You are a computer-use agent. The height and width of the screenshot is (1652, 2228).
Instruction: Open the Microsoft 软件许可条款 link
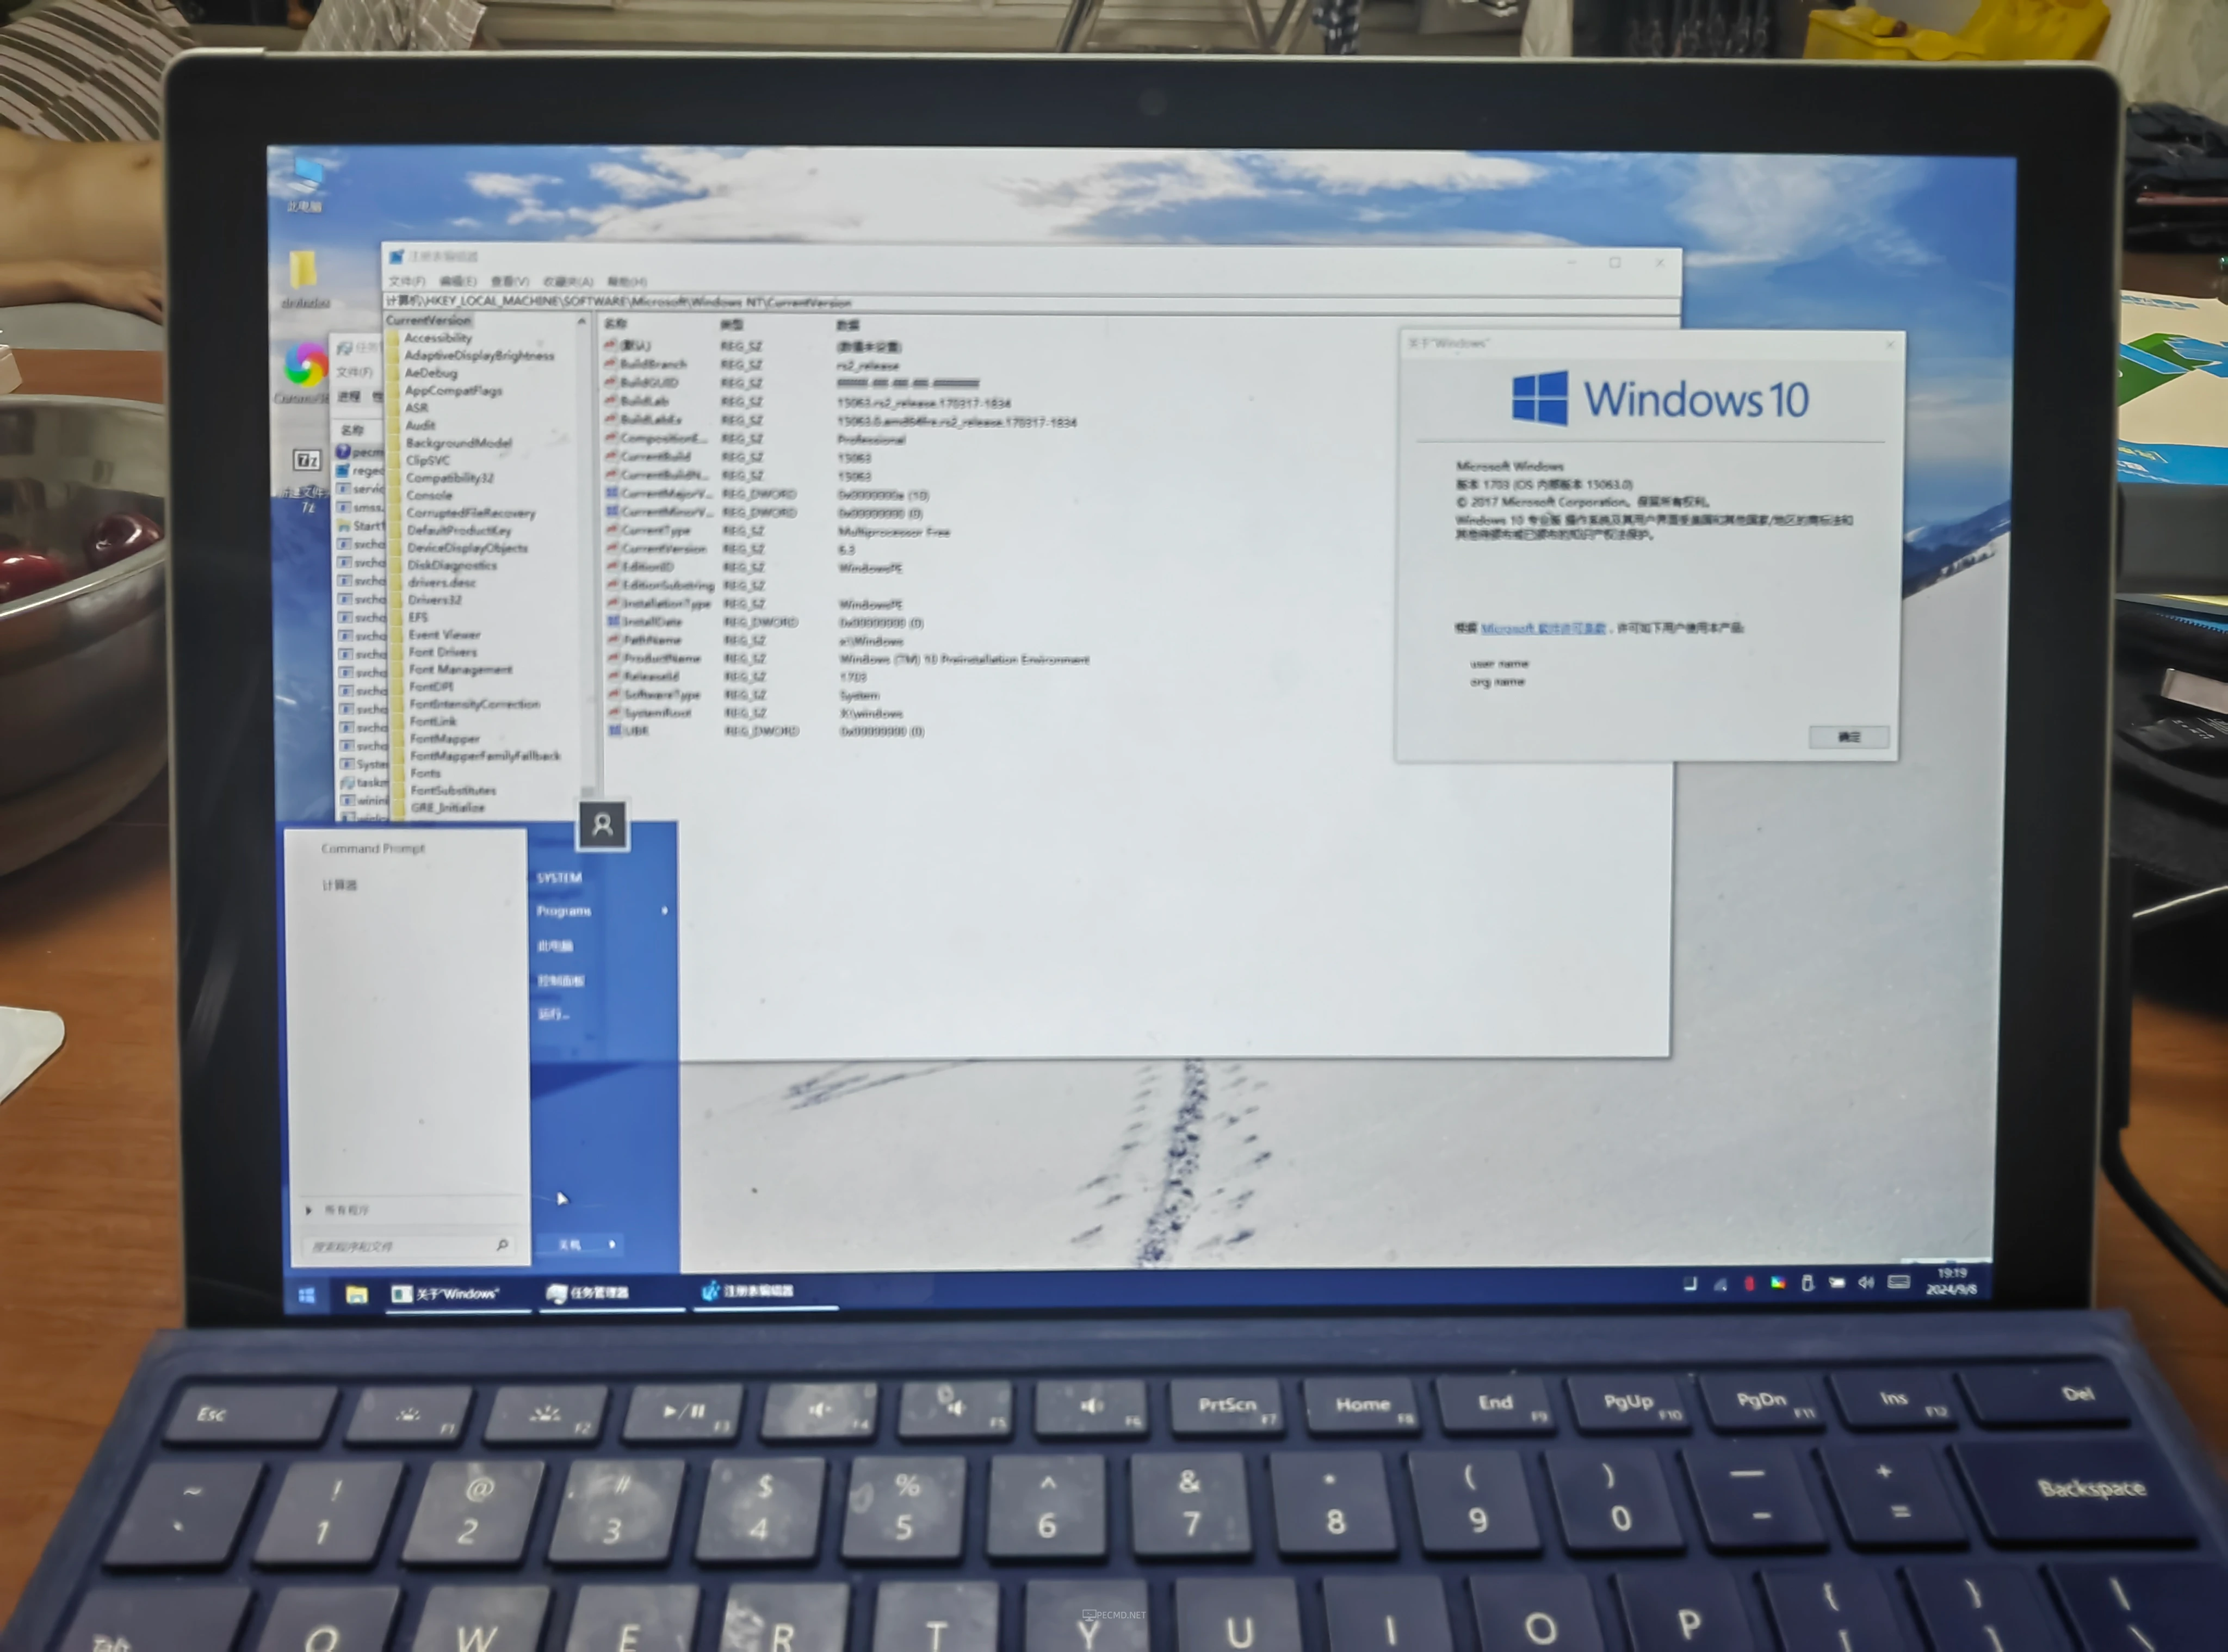(x=1543, y=628)
